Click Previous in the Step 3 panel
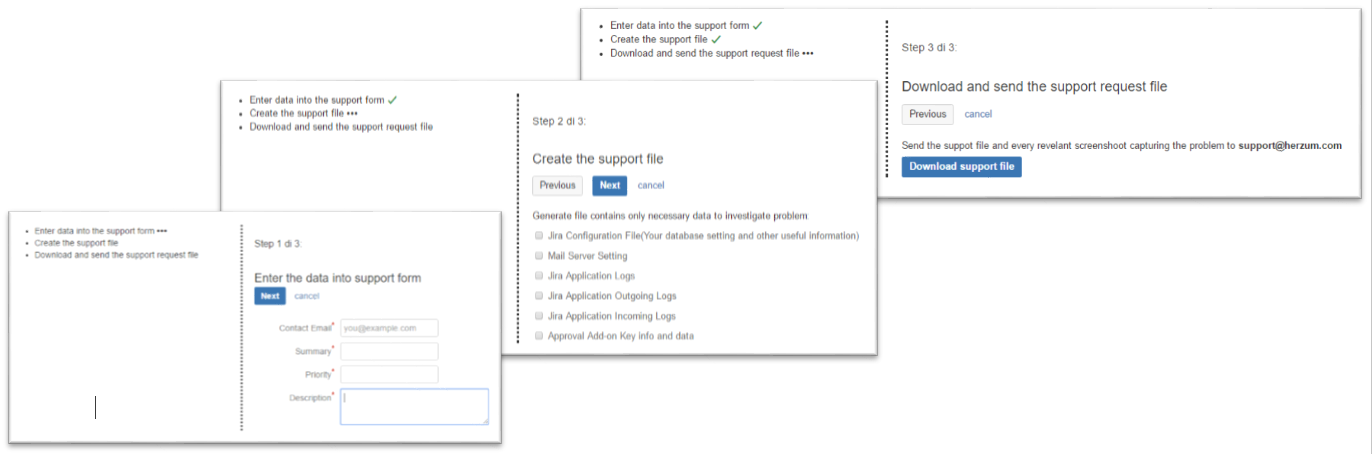The image size is (1372, 454). (x=927, y=114)
